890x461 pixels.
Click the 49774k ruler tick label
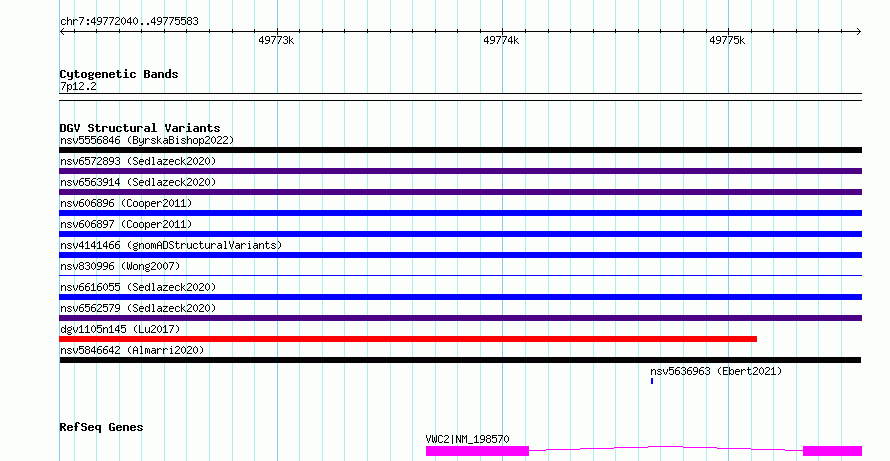[501, 40]
